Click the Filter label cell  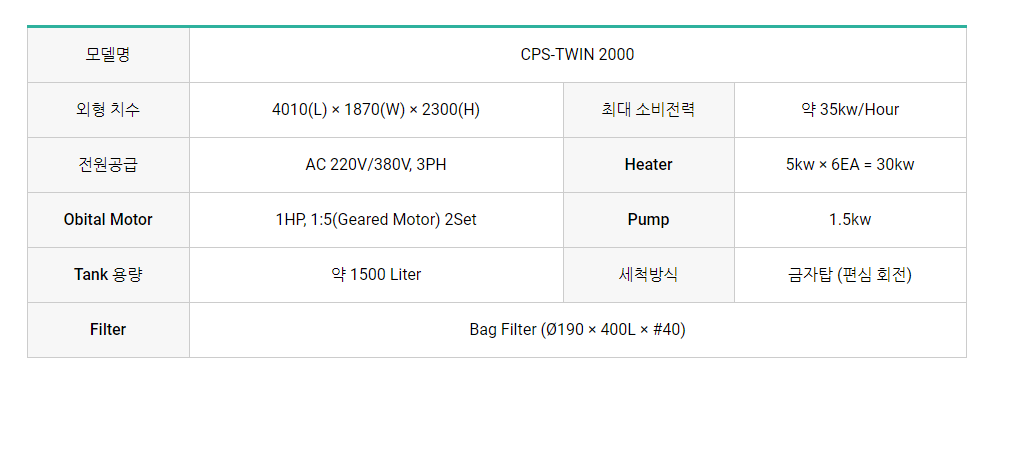[x=108, y=330]
